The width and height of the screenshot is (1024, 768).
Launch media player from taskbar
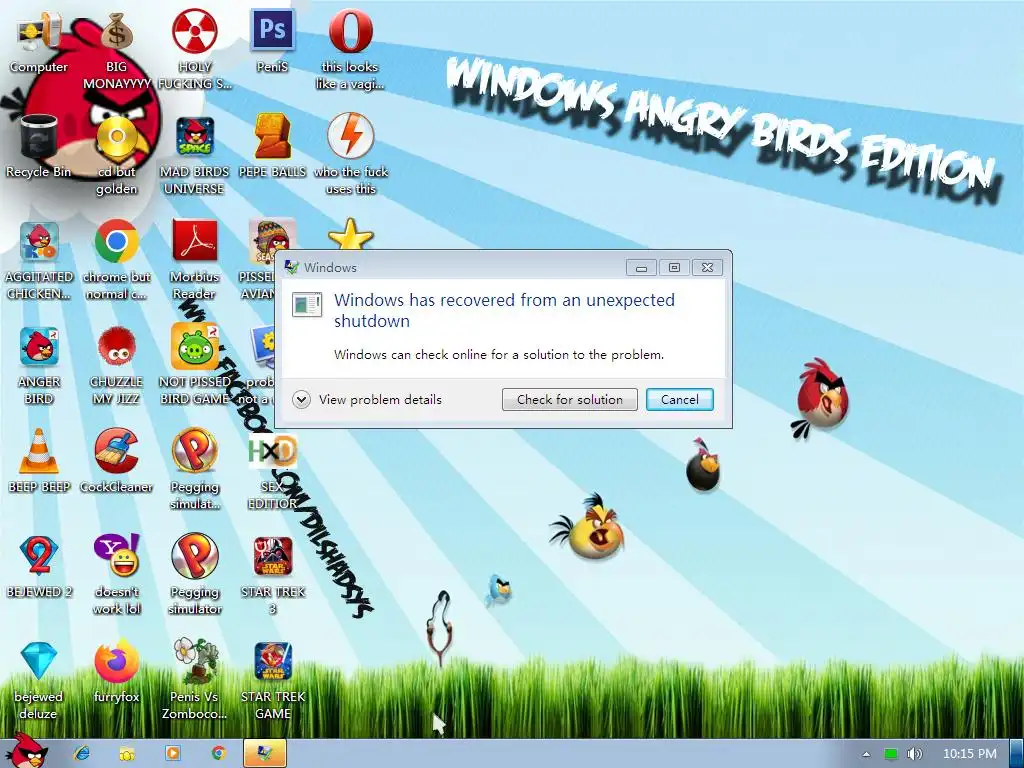[x=173, y=754]
